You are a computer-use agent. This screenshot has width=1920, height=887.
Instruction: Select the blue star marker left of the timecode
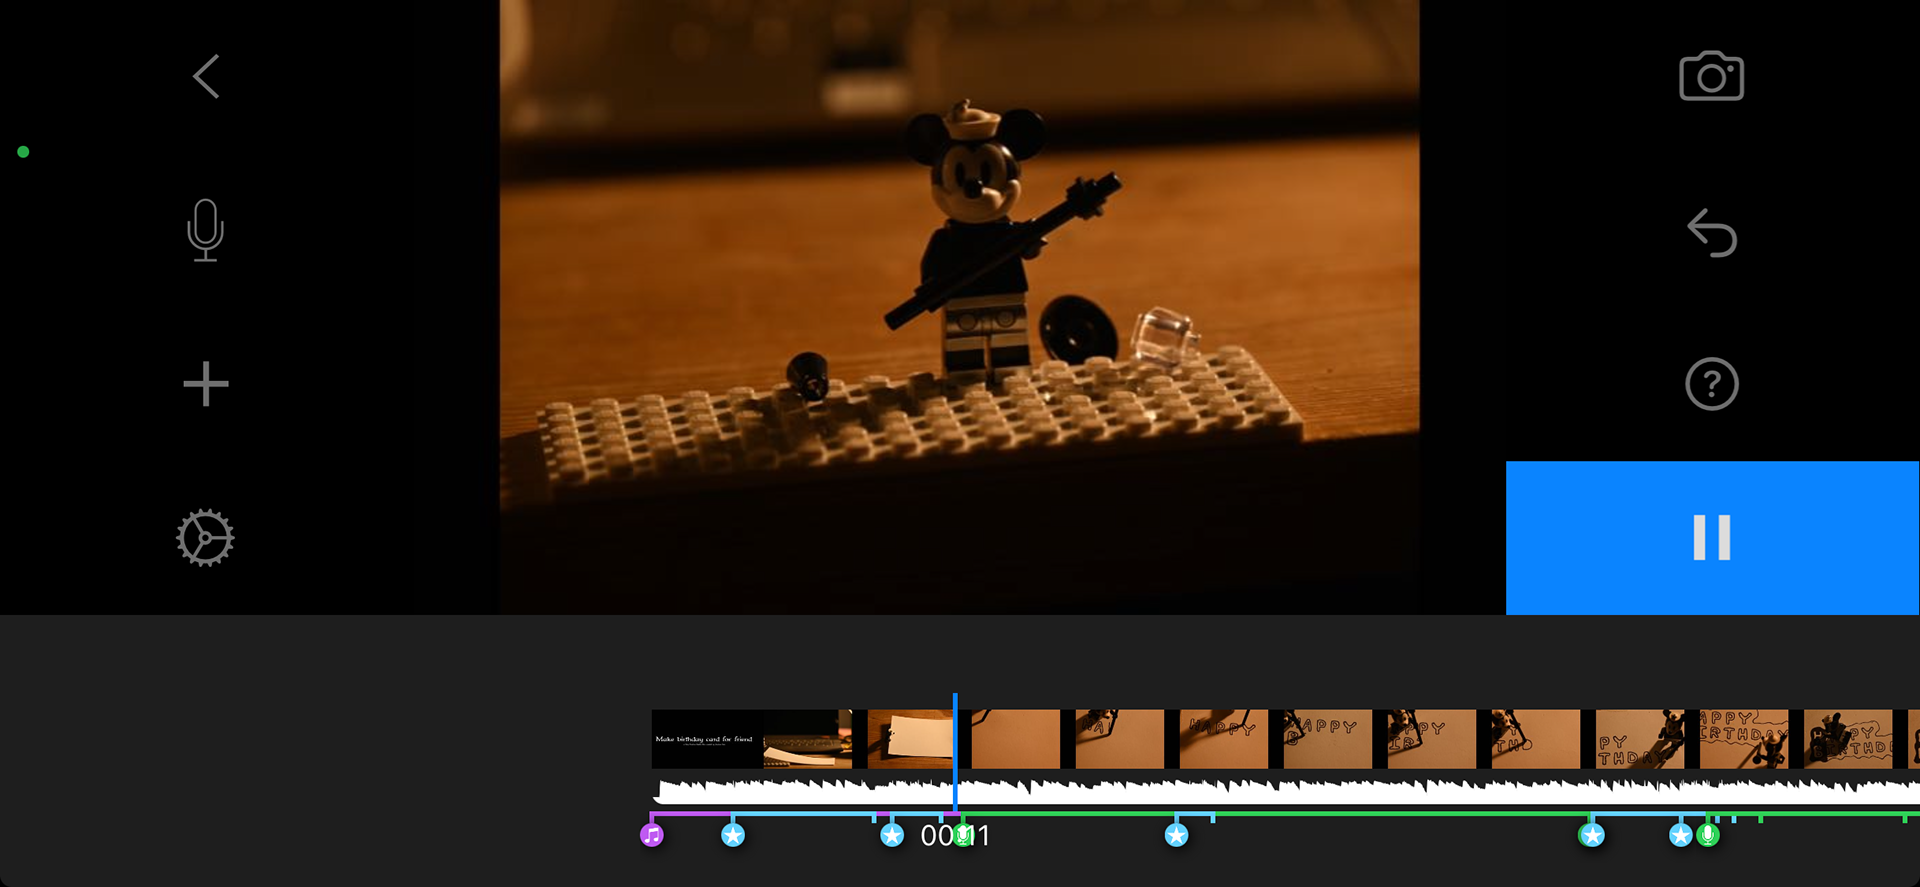(x=892, y=834)
